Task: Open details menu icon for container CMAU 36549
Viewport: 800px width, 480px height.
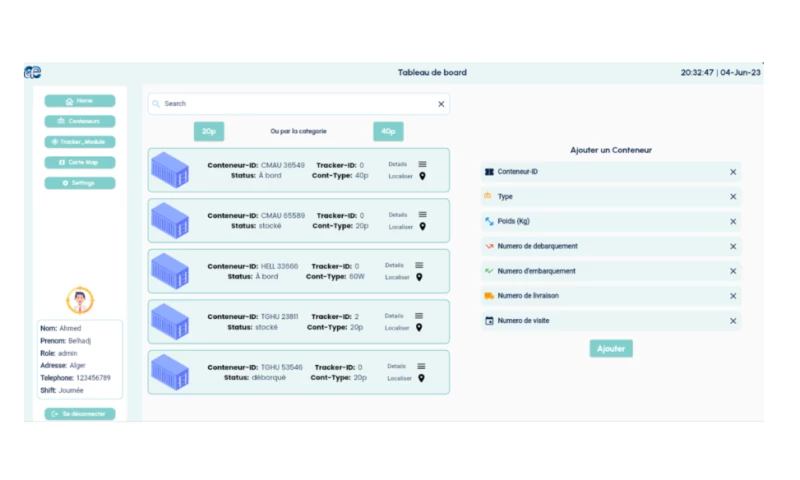Action: [422, 163]
